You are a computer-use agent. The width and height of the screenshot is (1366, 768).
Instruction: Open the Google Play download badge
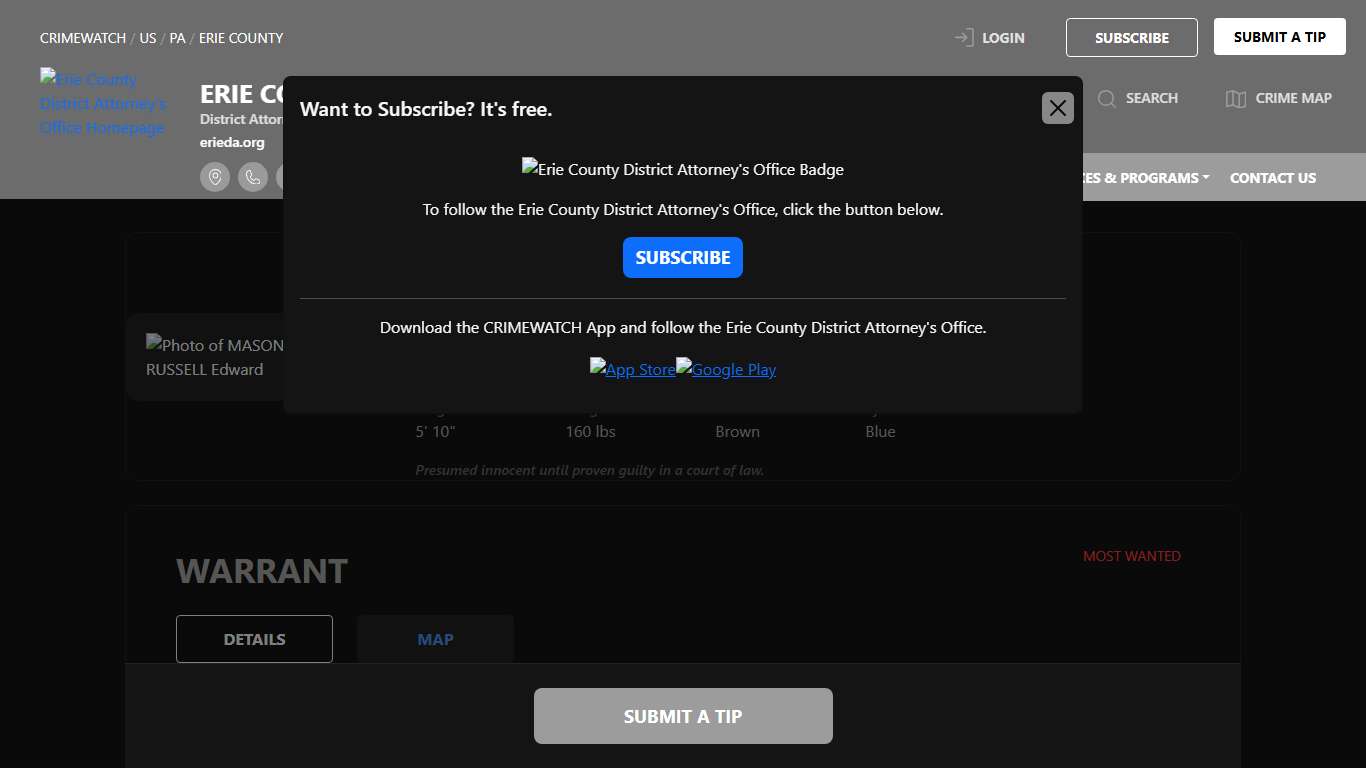pos(726,369)
